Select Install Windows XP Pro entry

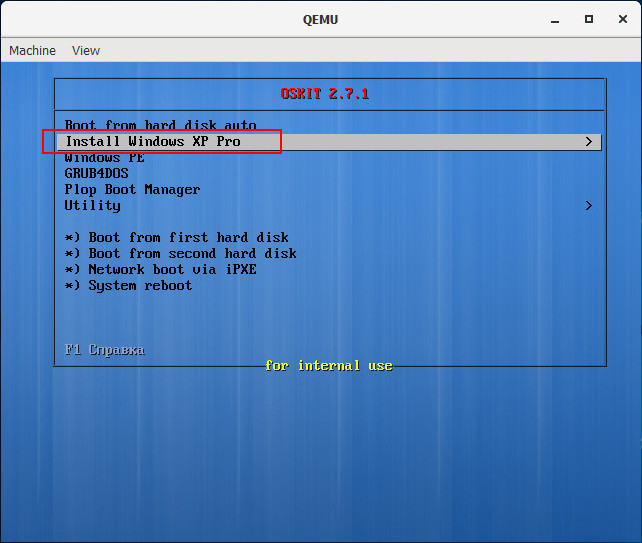(329, 142)
